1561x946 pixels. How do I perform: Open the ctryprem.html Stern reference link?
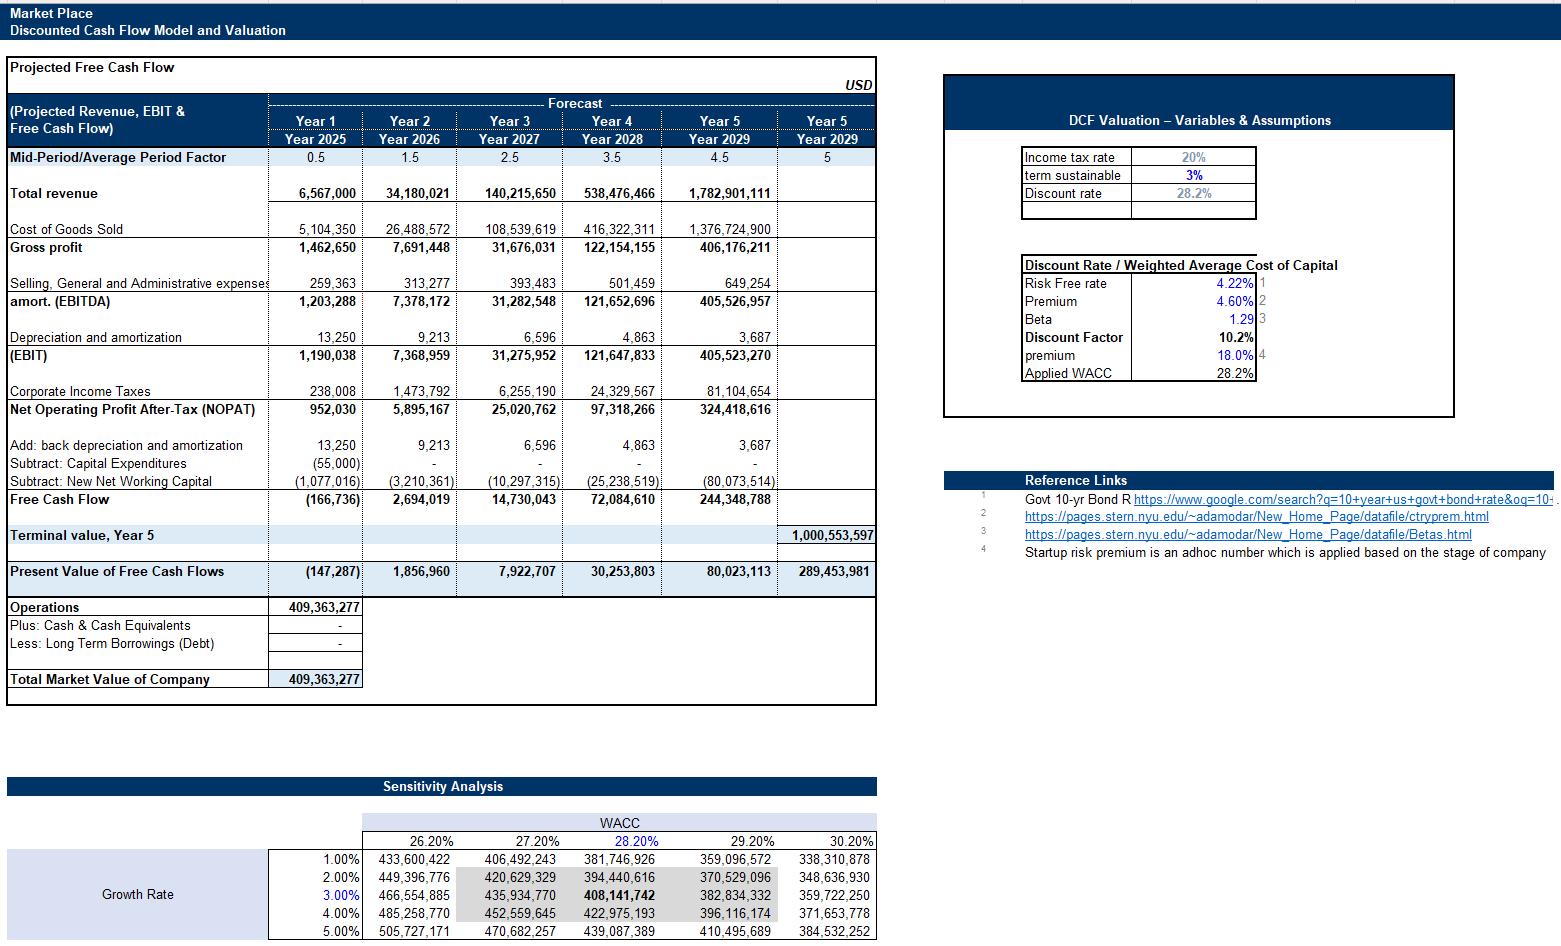coord(1256,517)
